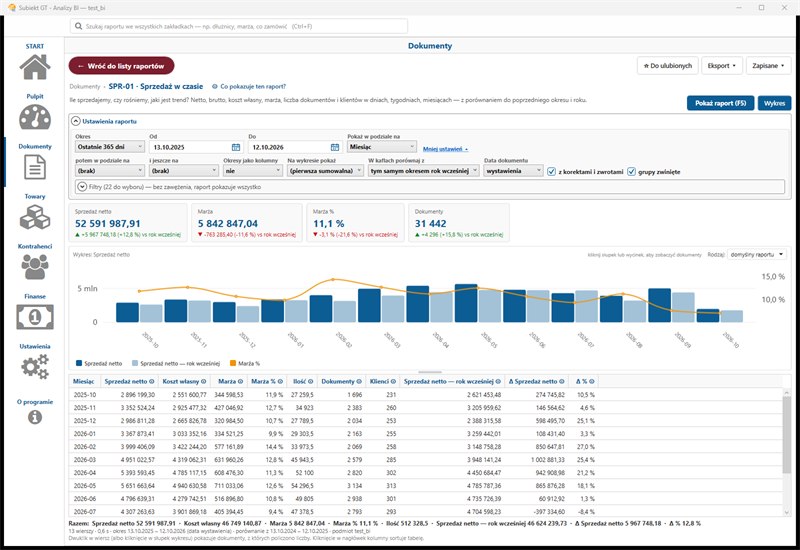
Task: Click 'Pokaż raport (F5)' button
Action: click(x=720, y=103)
